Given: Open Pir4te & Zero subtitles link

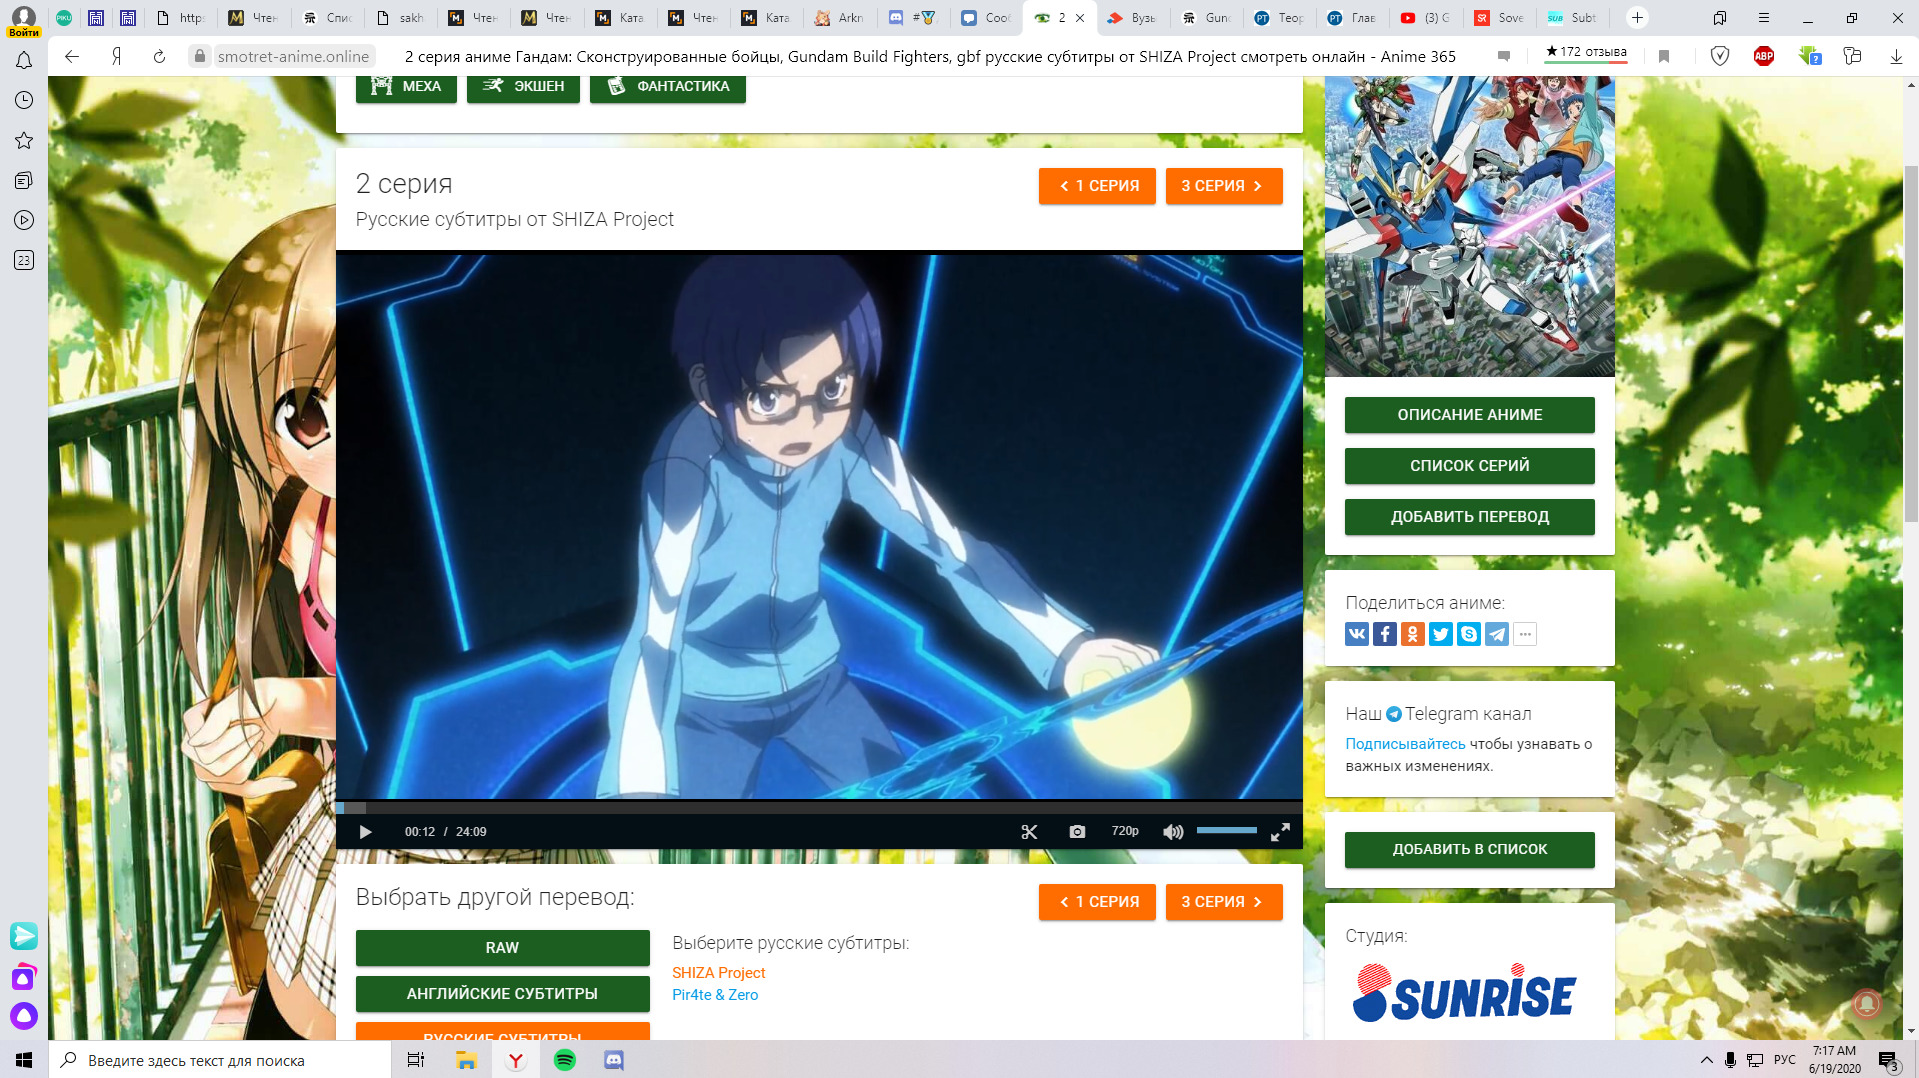Looking at the screenshot, I should [715, 995].
